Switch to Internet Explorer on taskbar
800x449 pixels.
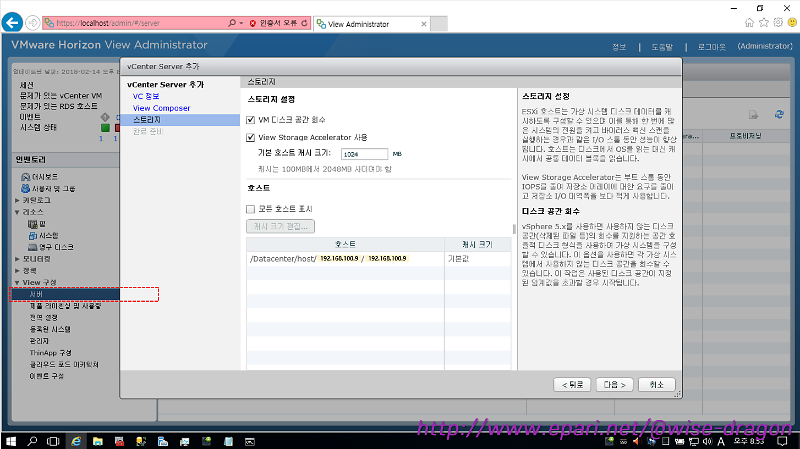point(76,441)
